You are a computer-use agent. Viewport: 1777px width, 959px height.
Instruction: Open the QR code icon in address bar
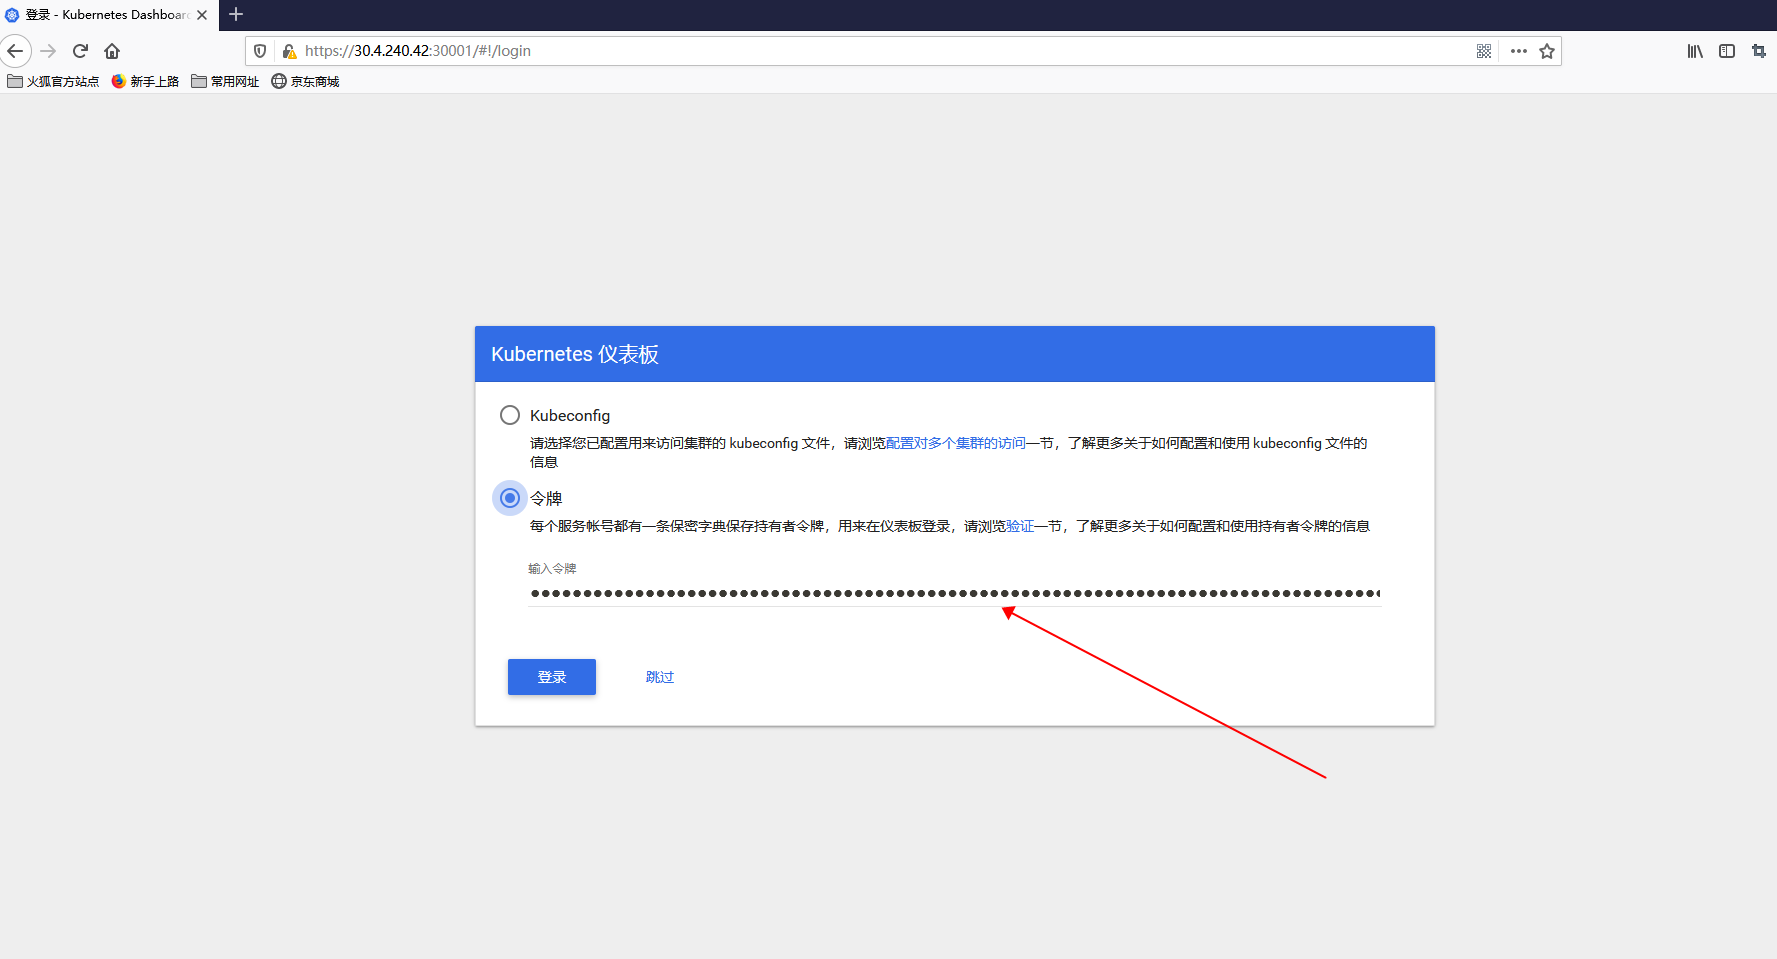click(x=1484, y=51)
